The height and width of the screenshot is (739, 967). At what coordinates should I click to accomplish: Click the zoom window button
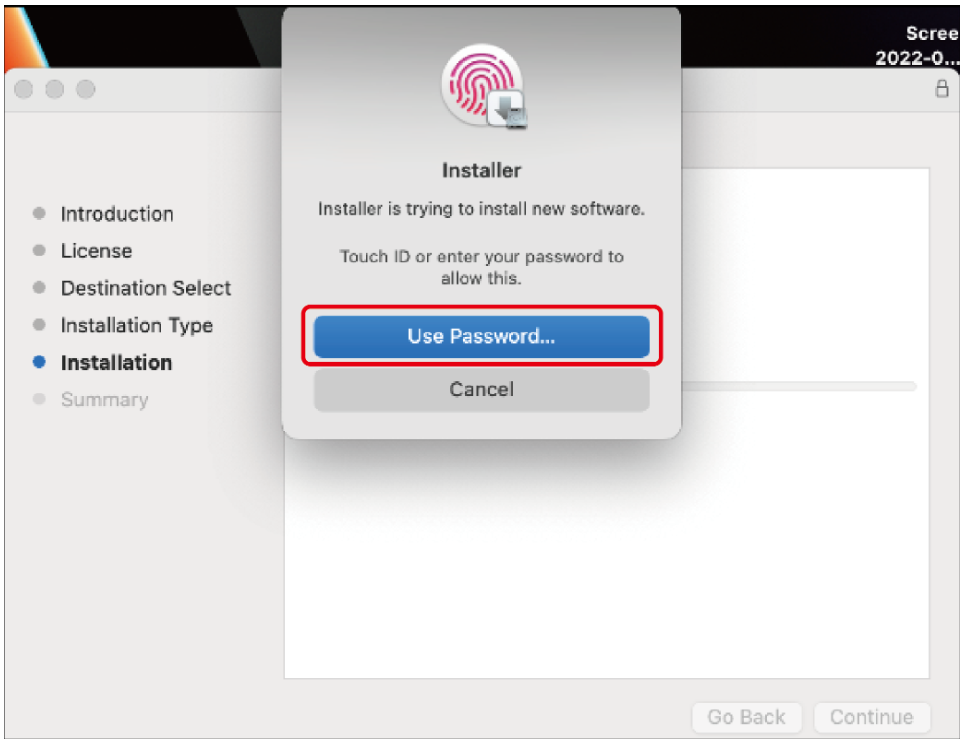[86, 89]
